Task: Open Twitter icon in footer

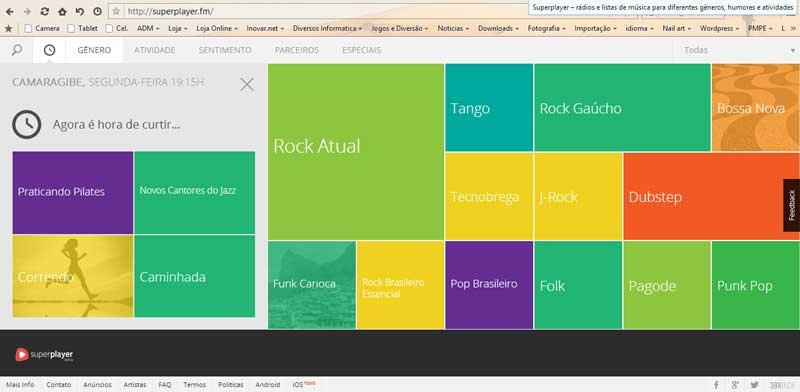Action: point(755,385)
